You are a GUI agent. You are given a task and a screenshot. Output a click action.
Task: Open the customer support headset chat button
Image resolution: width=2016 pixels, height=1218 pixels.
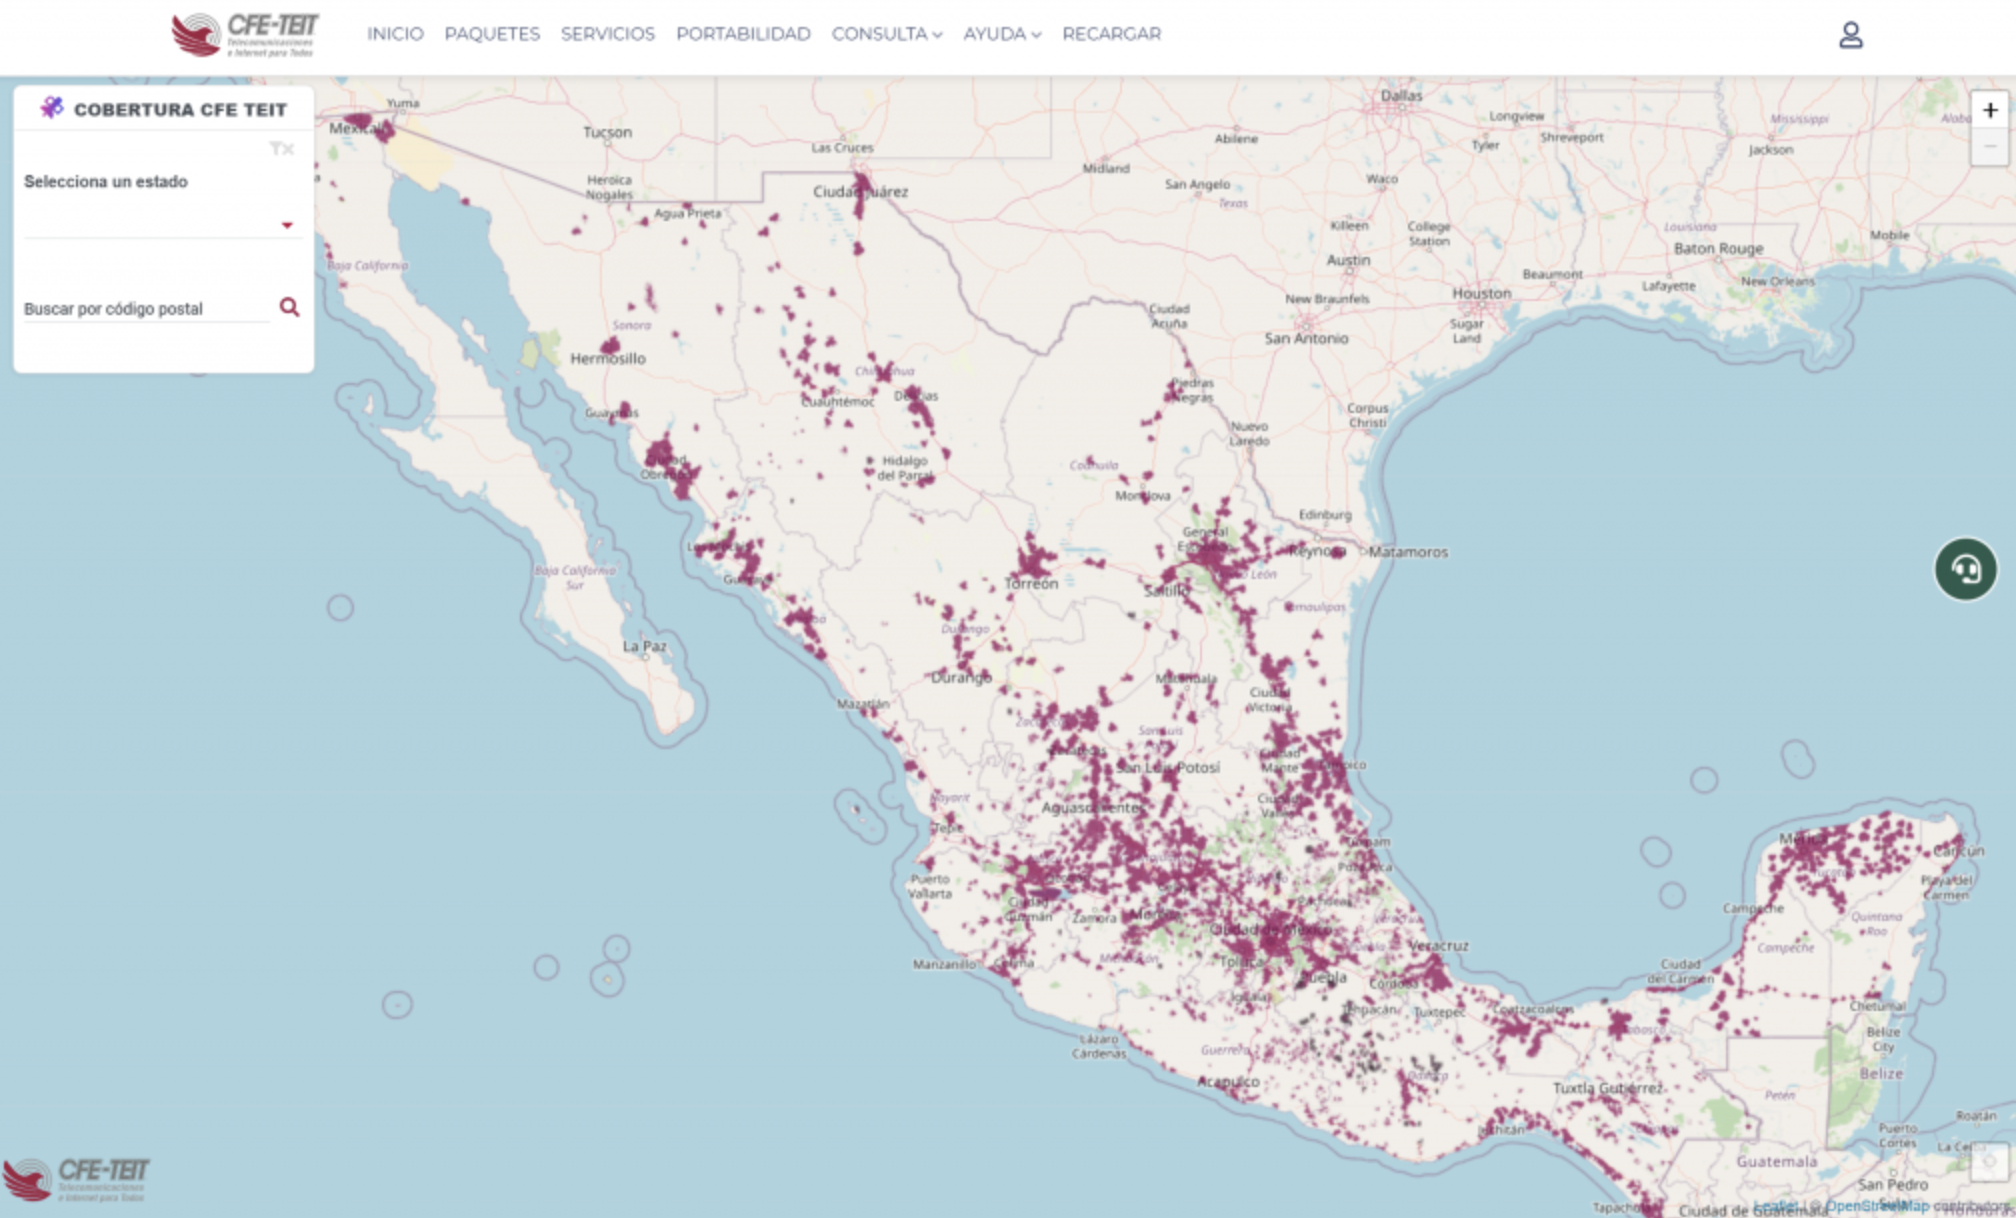[1965, 569]
